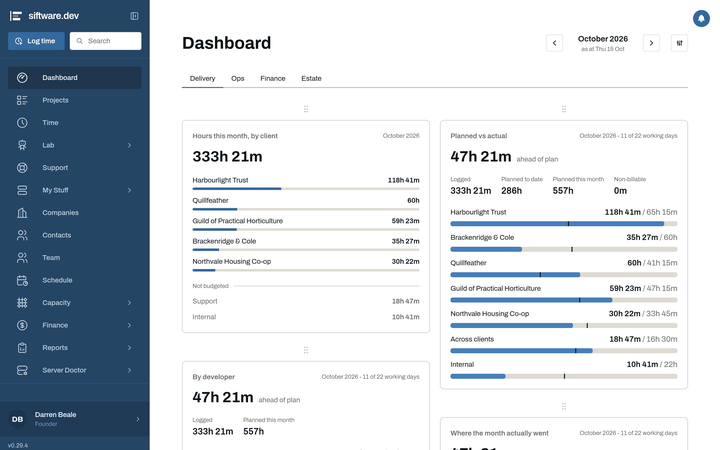Click the October 2026 date label

click(x=602, y=39)
